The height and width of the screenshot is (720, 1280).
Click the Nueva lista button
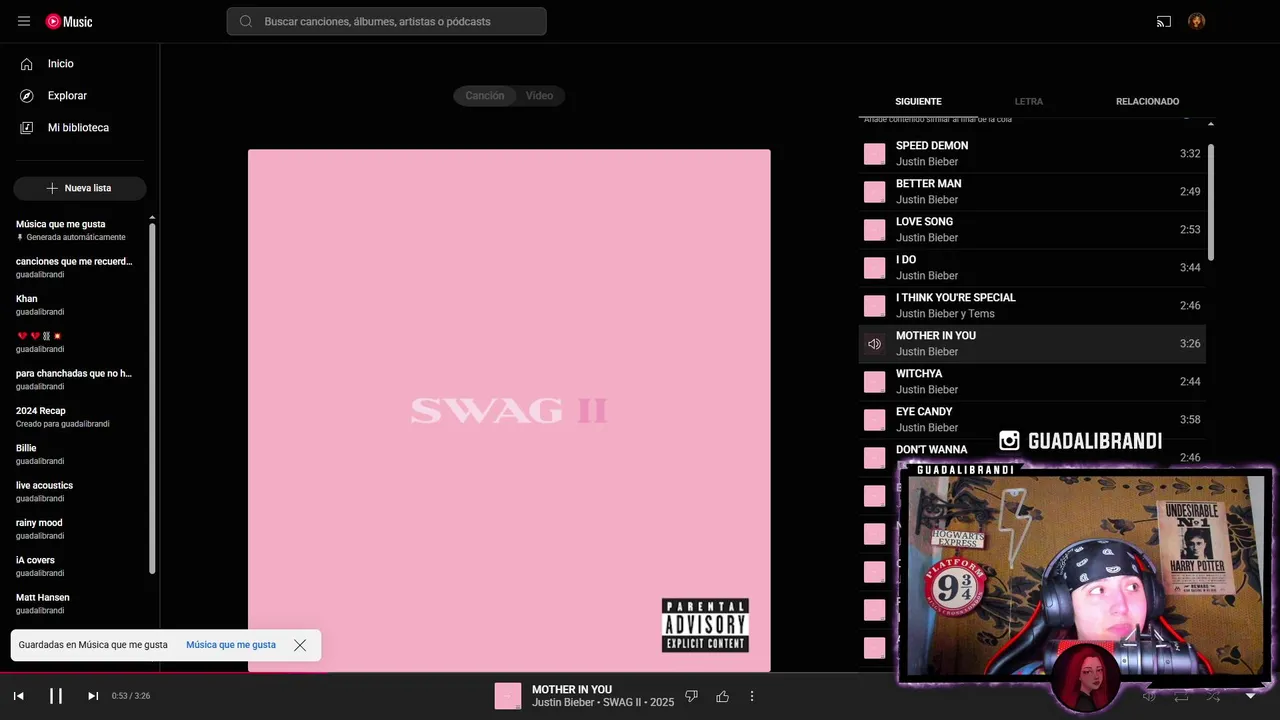80,188
